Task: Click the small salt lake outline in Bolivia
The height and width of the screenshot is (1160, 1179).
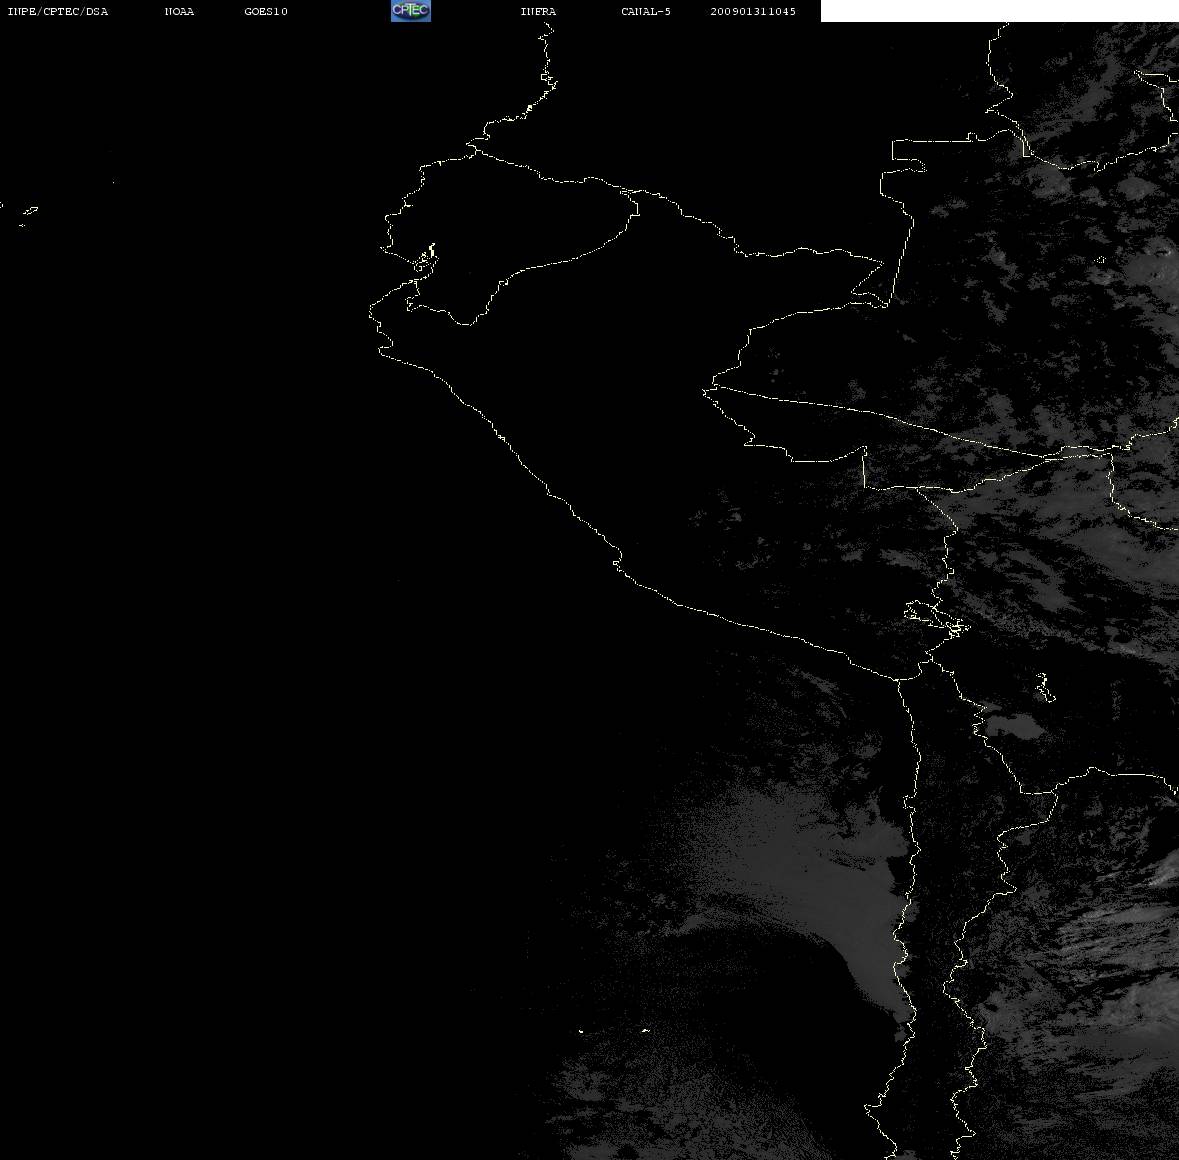Action: click(x=1044, y=688)
